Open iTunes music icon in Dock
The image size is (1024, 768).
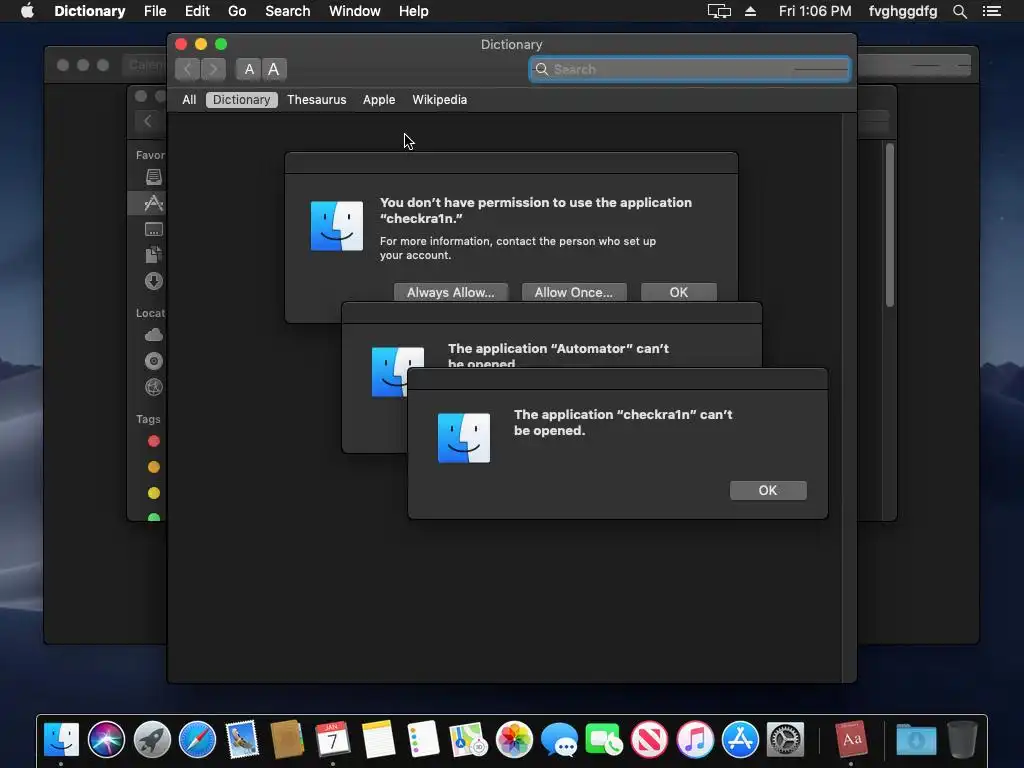pos(695,739)
